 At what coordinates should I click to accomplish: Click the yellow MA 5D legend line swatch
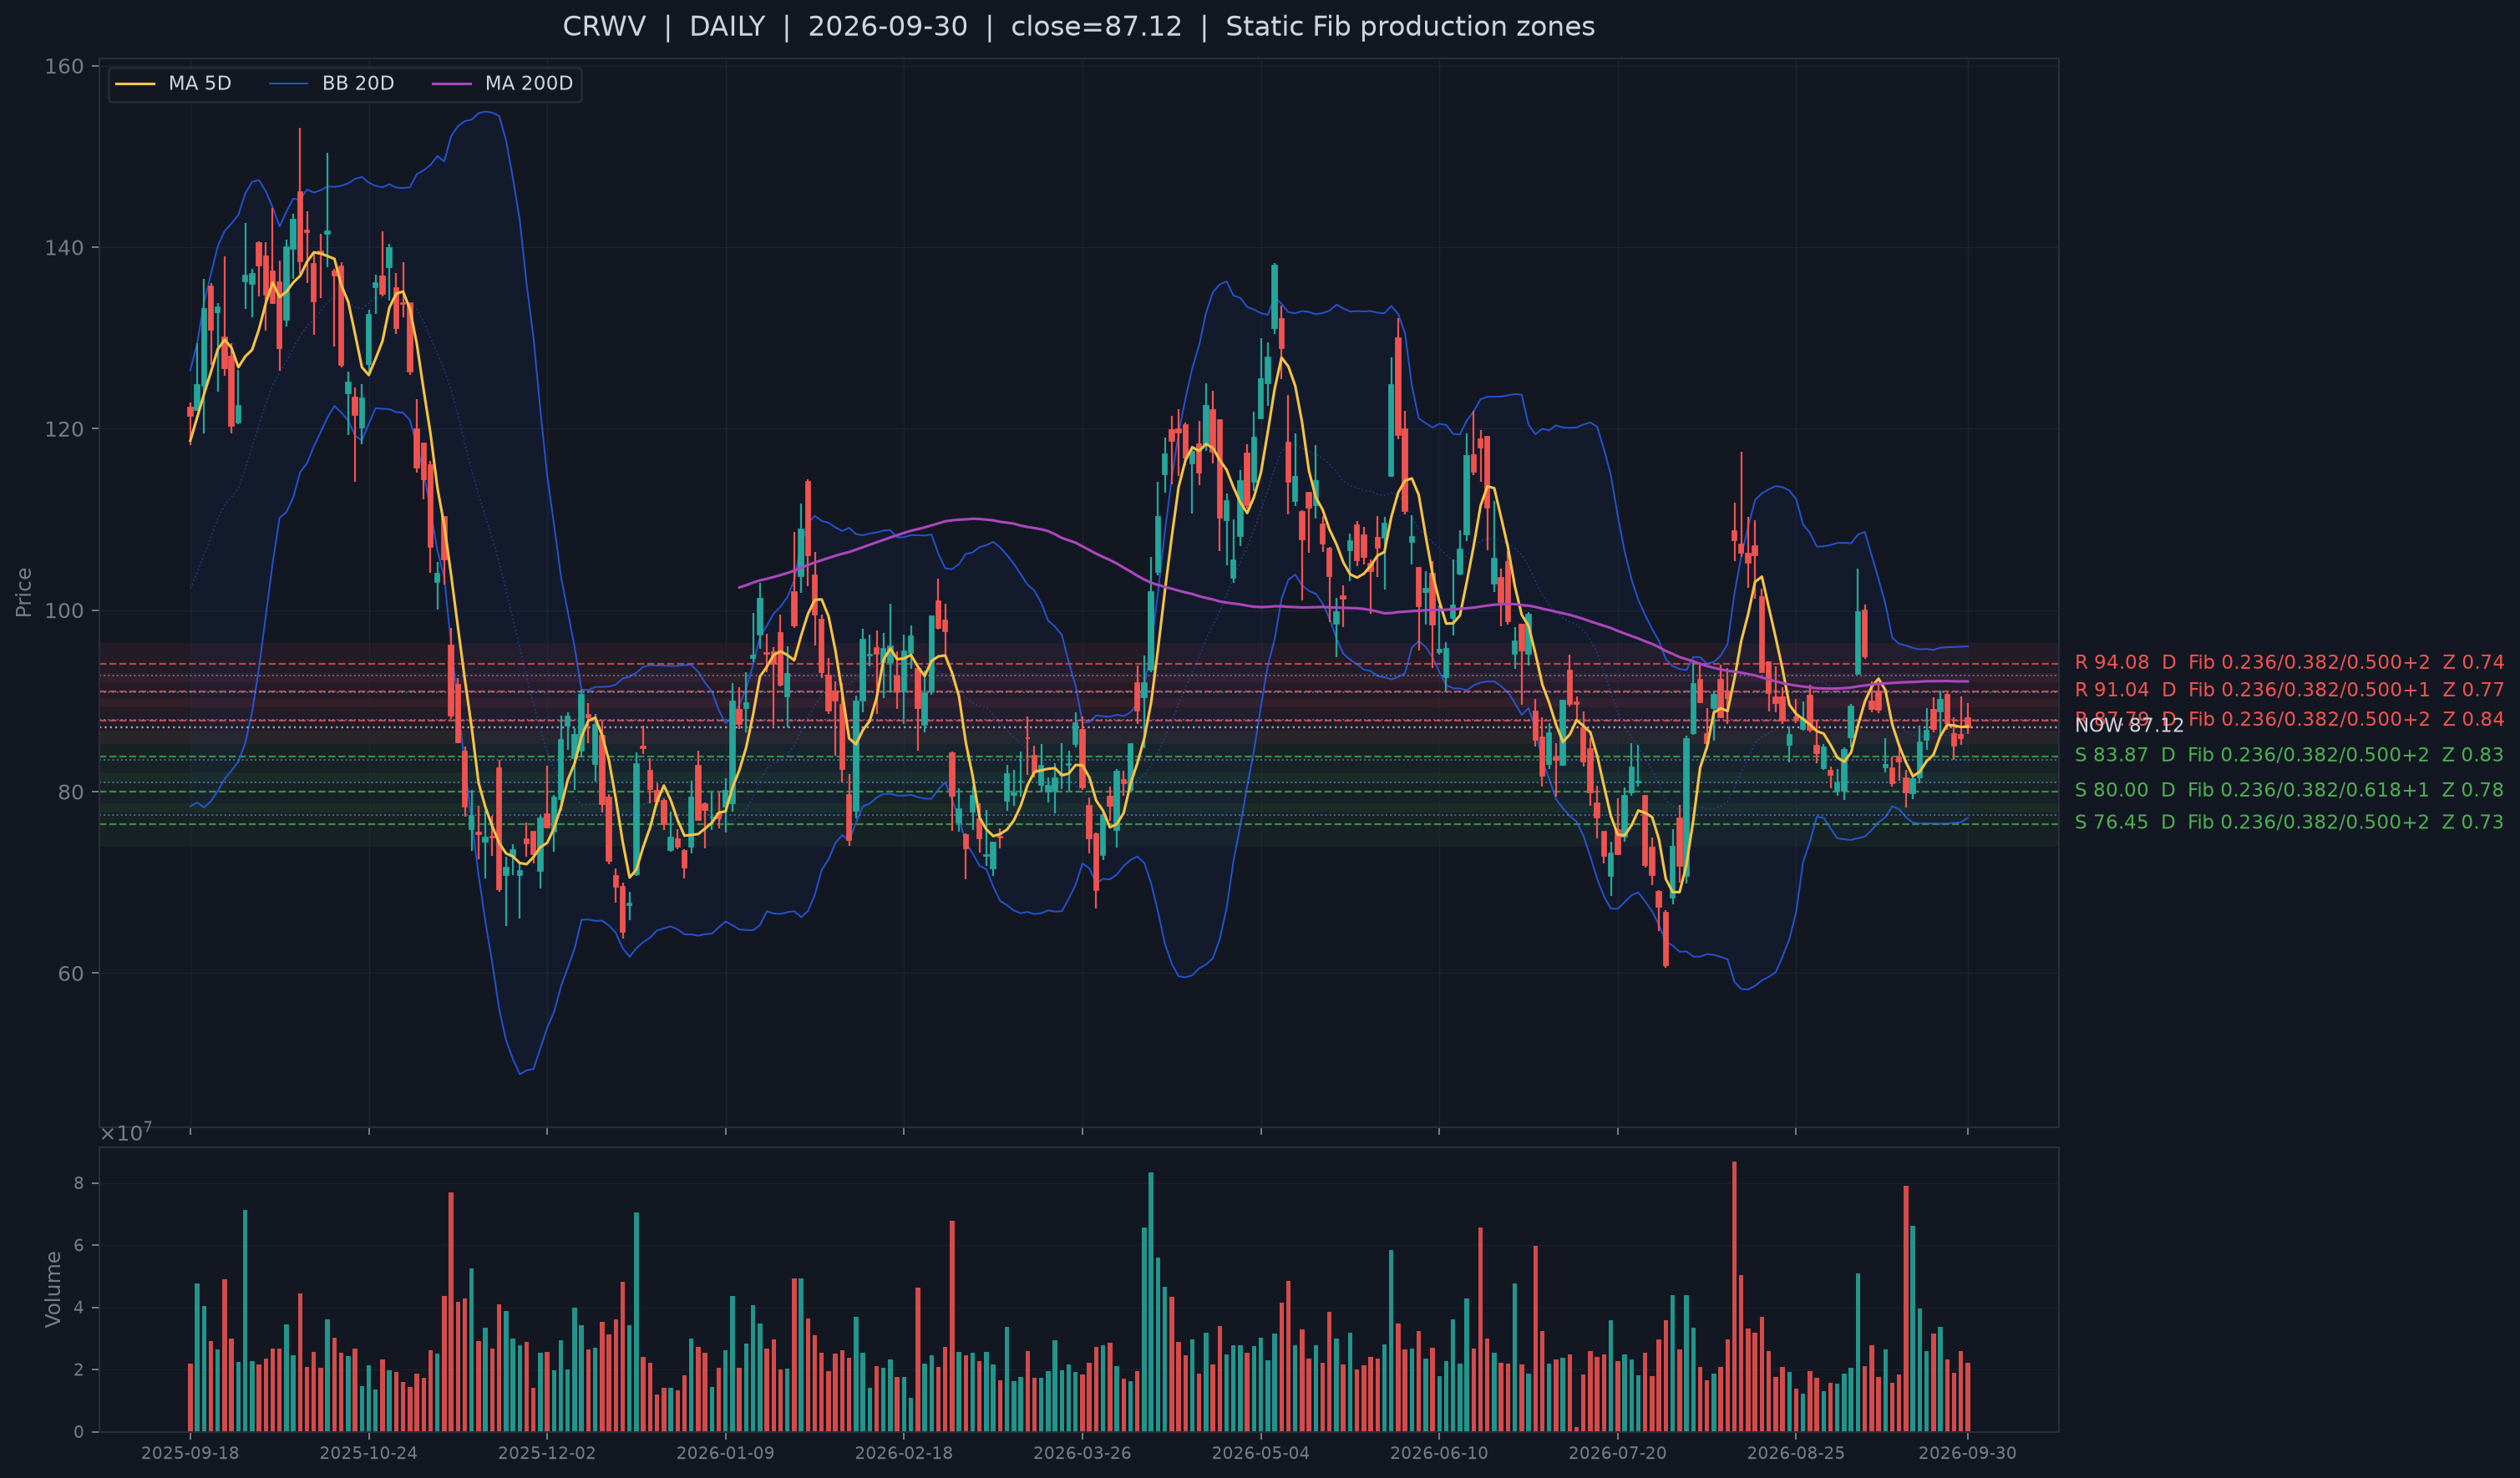point(135,84)
